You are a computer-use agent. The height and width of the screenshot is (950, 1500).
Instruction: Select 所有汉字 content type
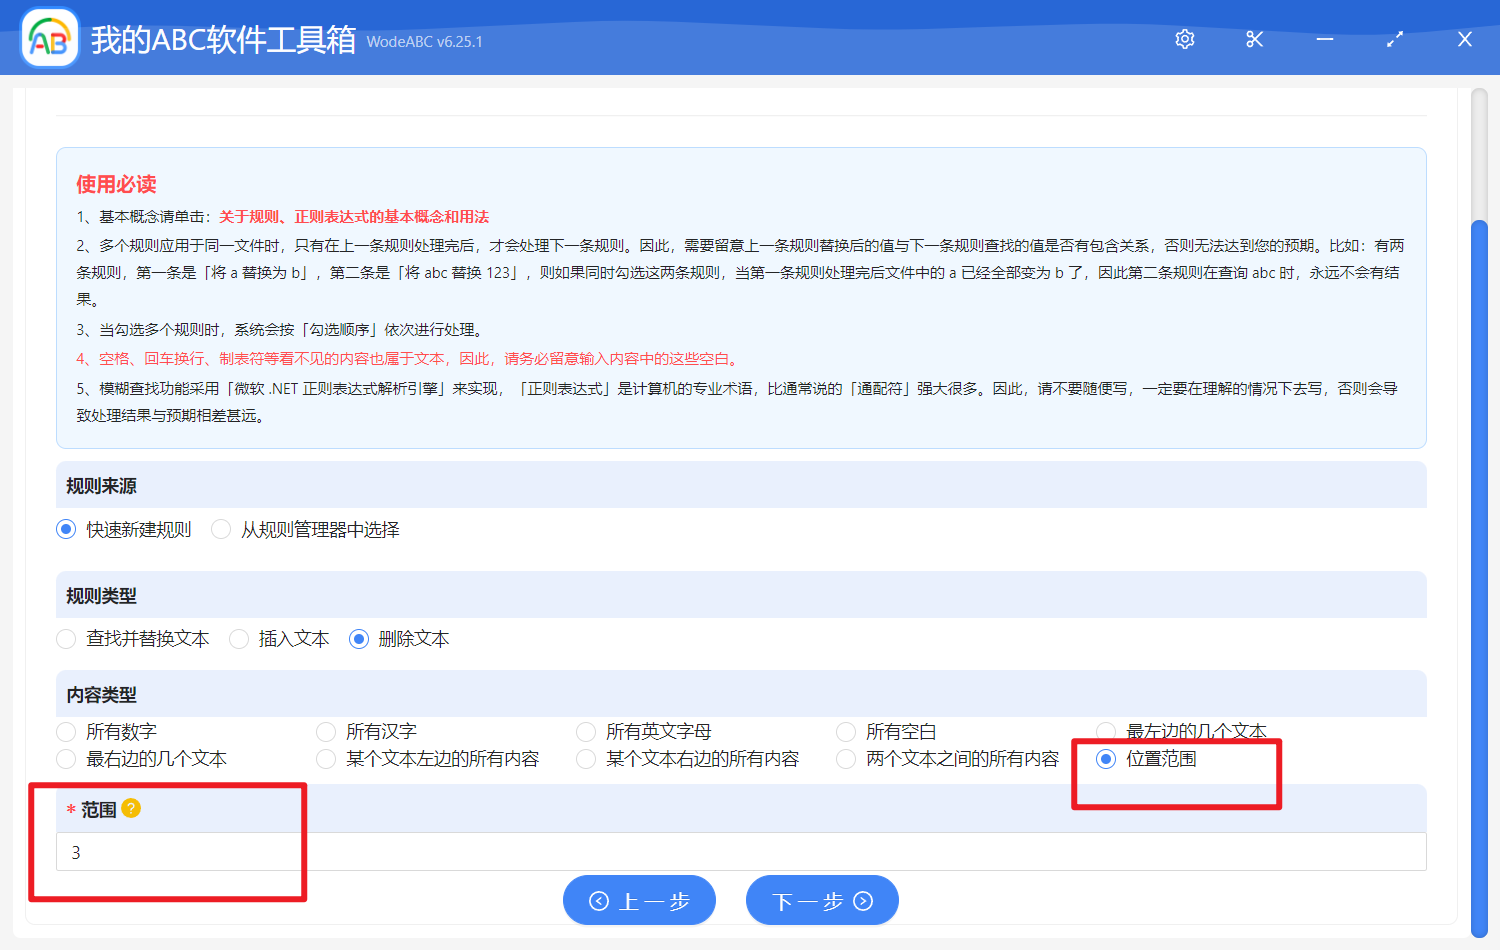[326, 731]
